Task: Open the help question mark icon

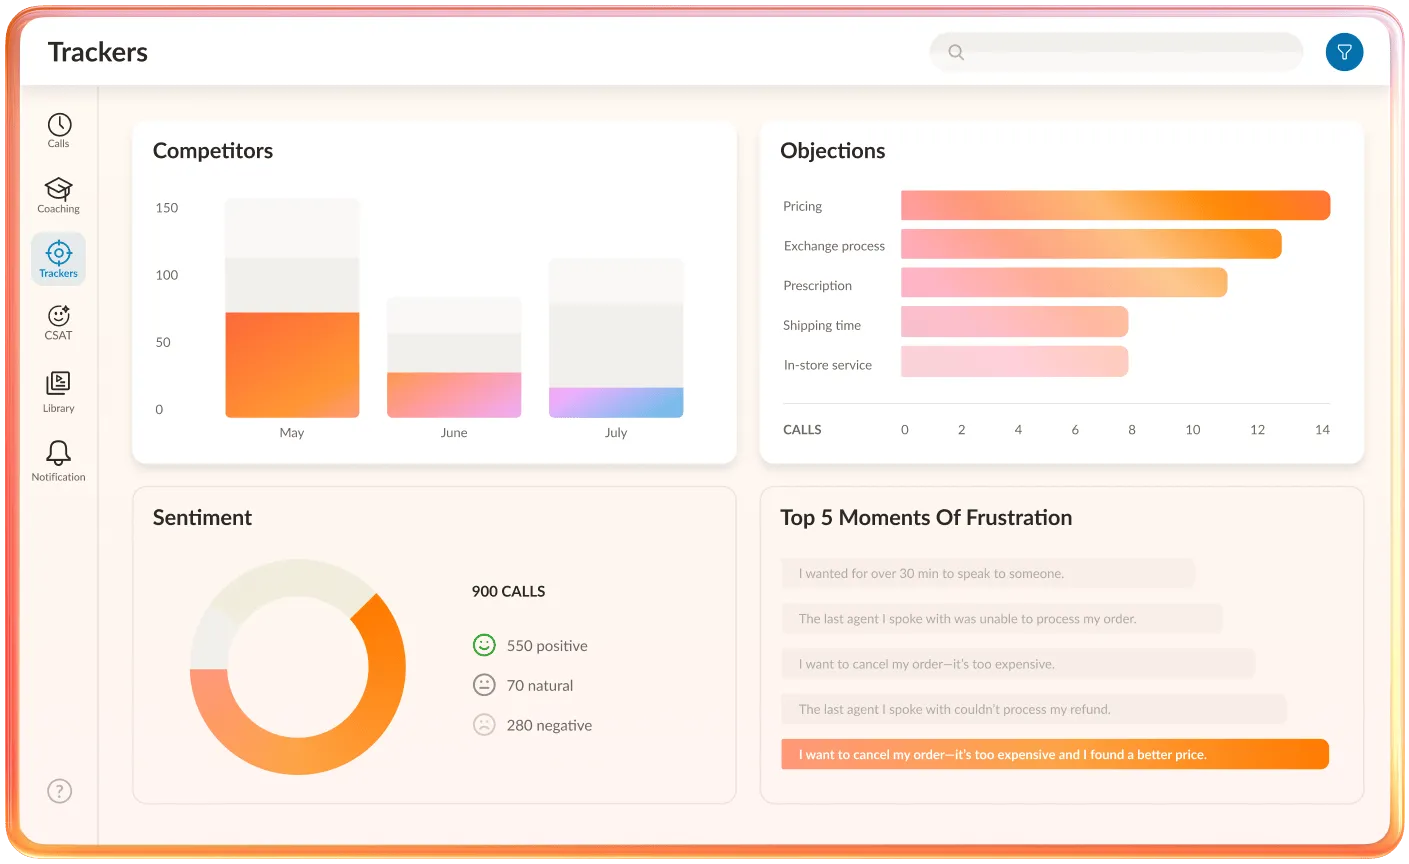Action: point(59,790)
